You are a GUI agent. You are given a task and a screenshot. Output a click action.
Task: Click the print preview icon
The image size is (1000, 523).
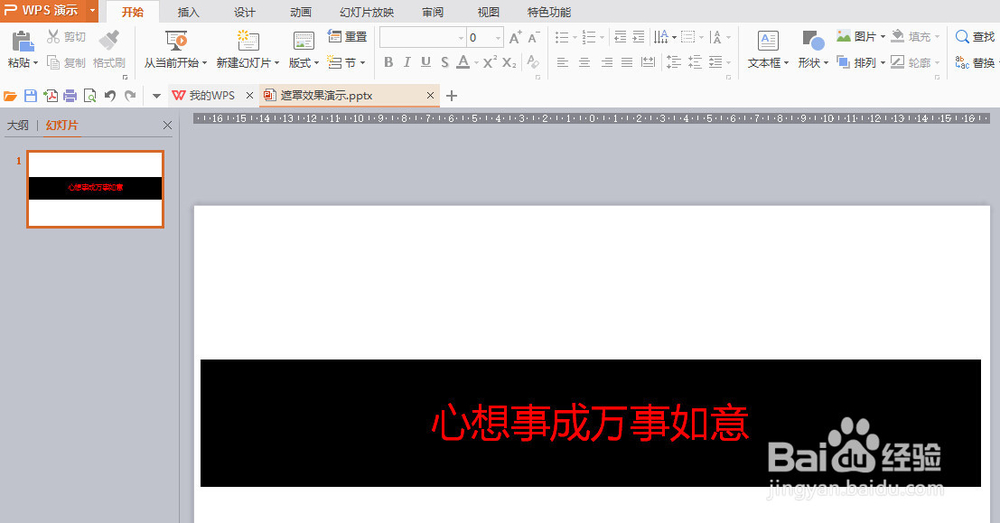tap(90, 96)
